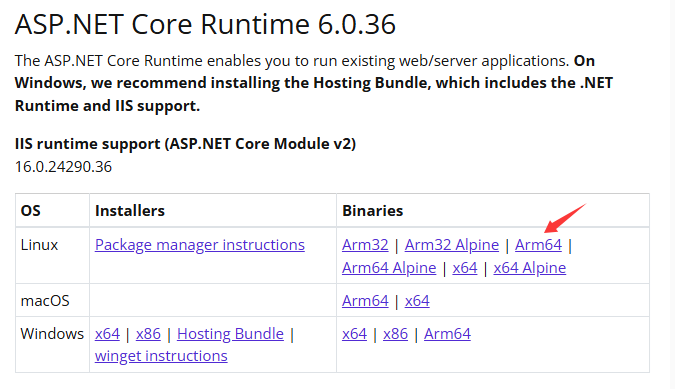Download the Linux Arm64 Alpine binary
675x389 pixels.
click(389, 268)
